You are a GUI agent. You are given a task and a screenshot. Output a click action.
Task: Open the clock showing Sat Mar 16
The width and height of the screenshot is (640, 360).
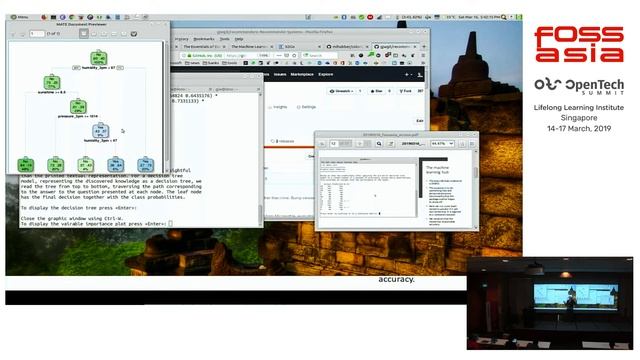point(479,17)
